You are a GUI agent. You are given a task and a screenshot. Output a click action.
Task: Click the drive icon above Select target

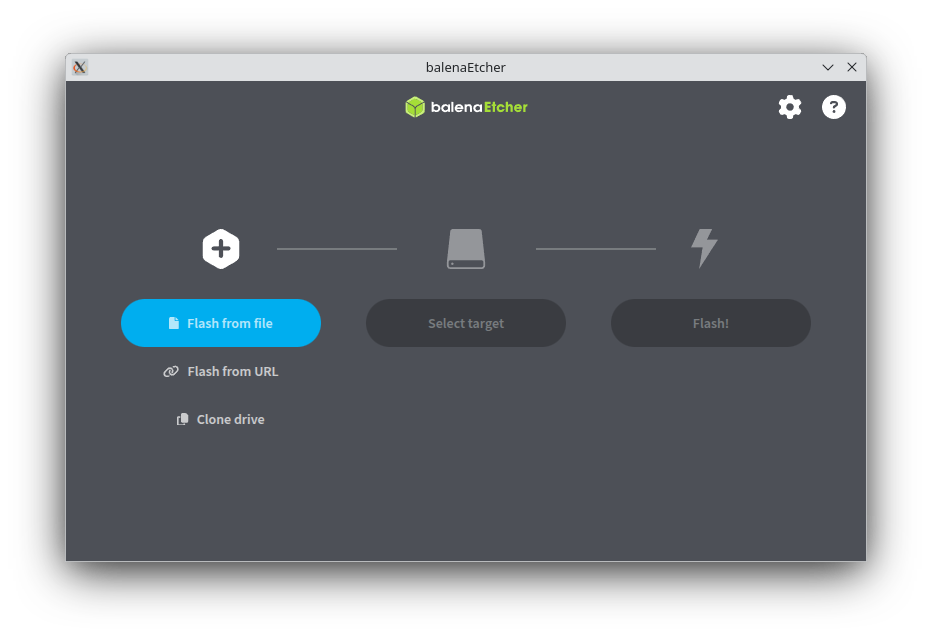pos(466,249)
